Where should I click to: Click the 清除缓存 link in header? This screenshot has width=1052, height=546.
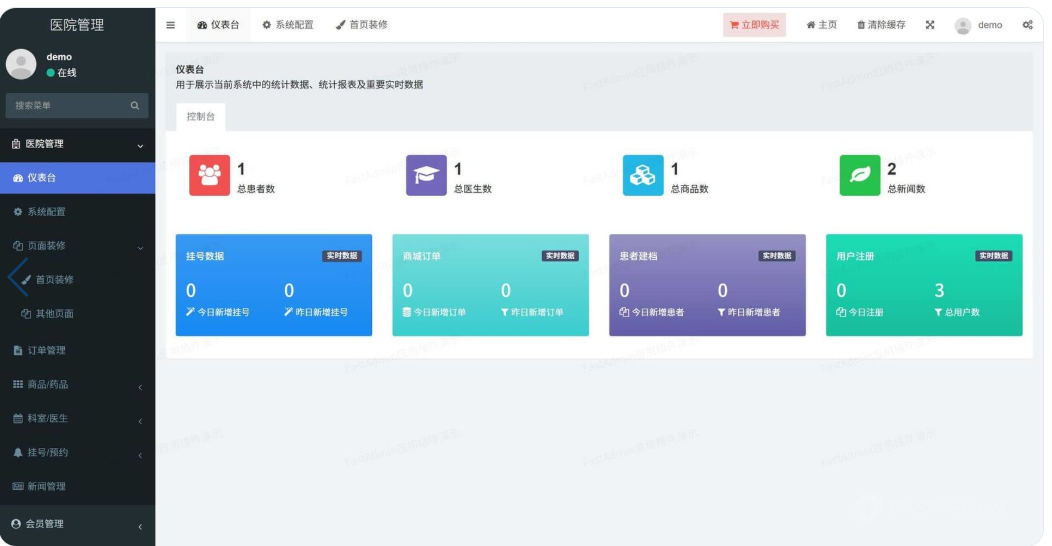881,25
